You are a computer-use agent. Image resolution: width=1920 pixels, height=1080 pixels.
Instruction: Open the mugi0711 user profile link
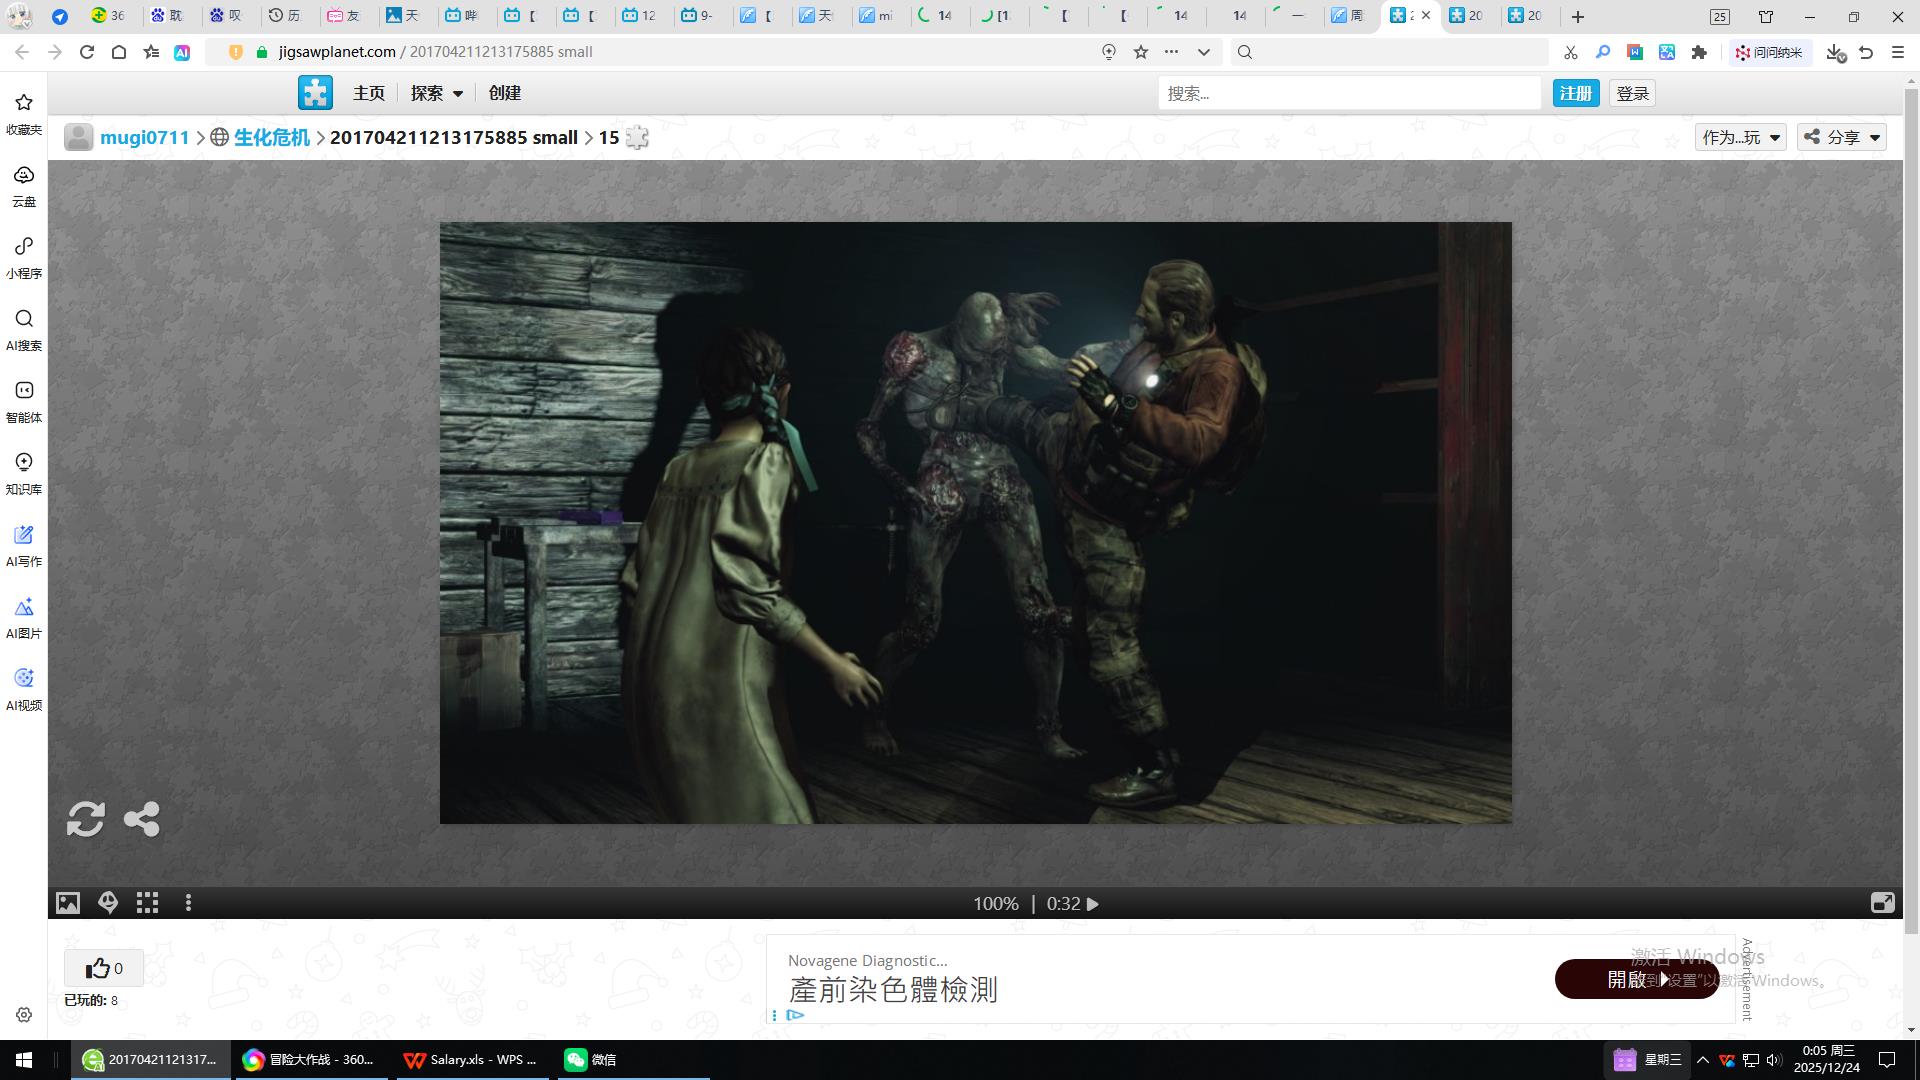tap(144, 137)
